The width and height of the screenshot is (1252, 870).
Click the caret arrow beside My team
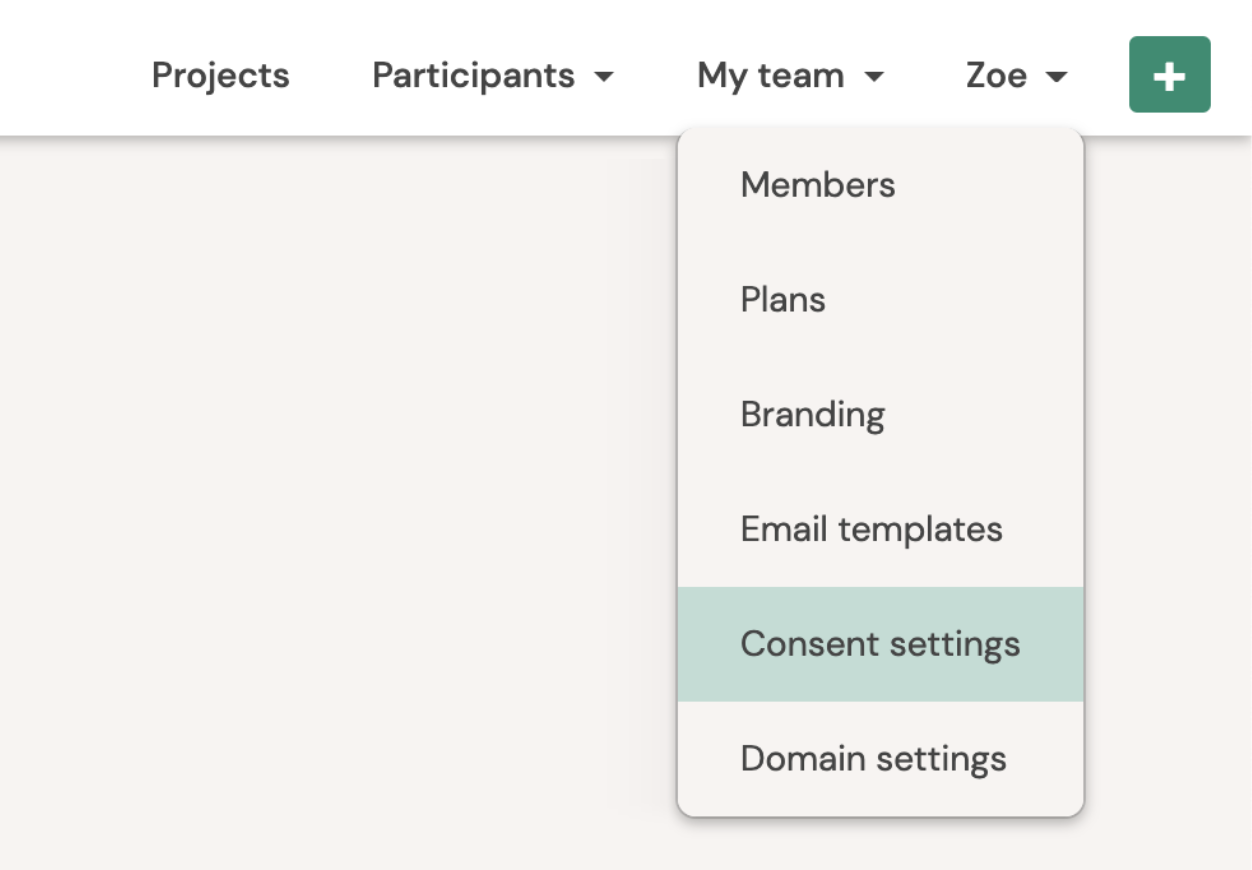(874, 77)
